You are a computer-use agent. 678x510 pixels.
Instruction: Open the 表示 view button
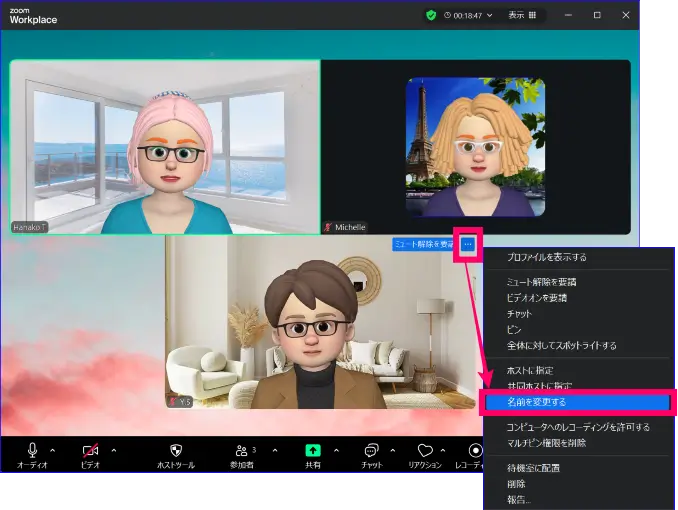coord(522,15)
